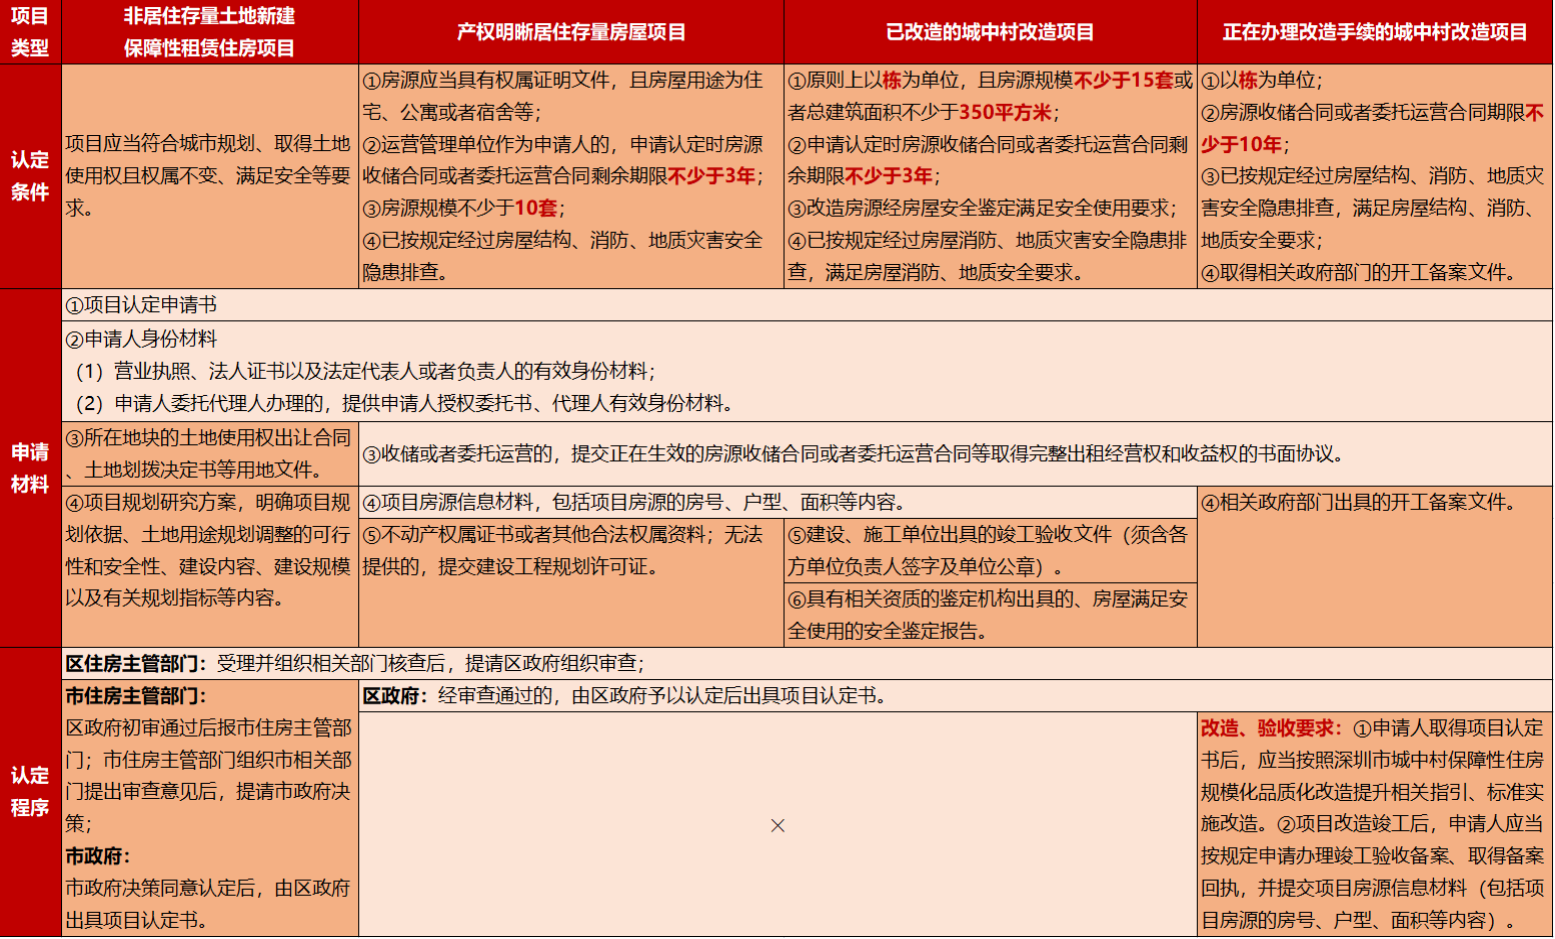Click cell '区政府：经审查通过的，由区政府予以认定'
This screenshot has width=1555, height=939.
(955, 695)
